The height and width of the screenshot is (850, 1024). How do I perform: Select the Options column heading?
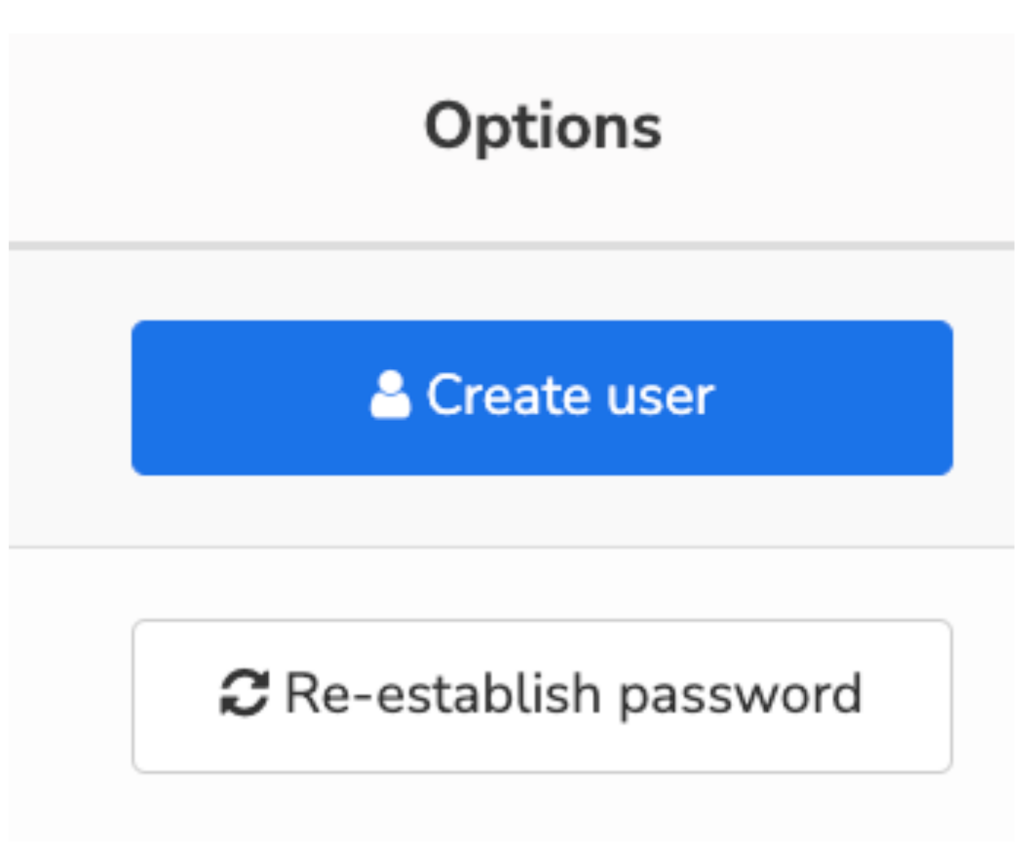tap(543, 127)
